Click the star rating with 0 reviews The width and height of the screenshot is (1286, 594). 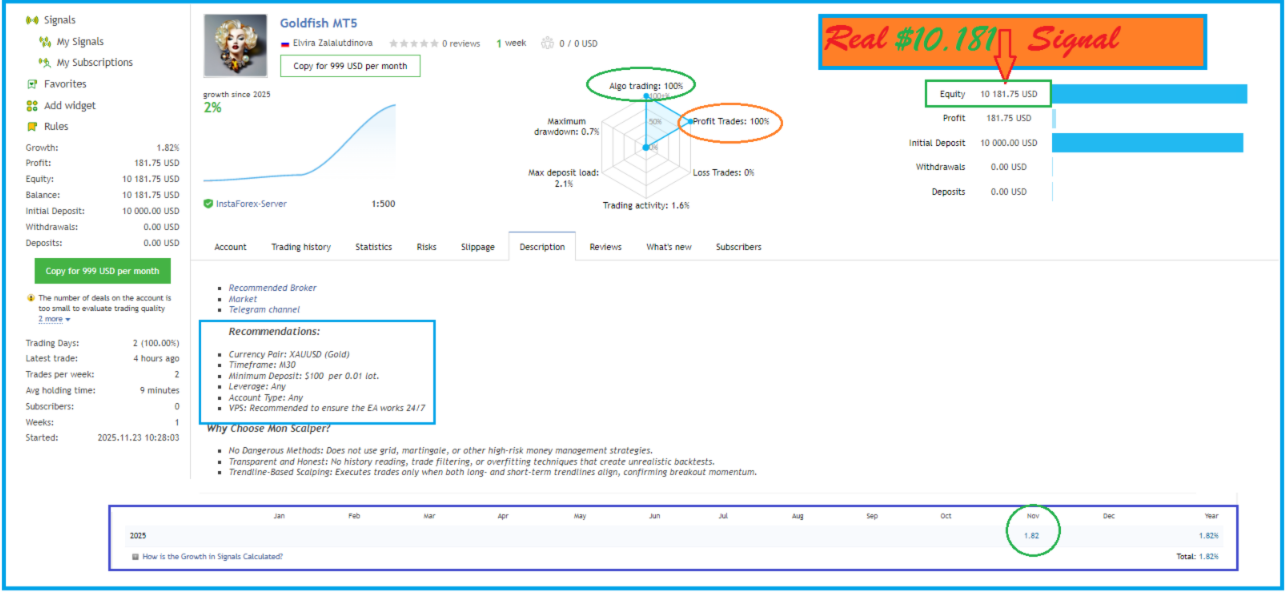tap(413, 44)
